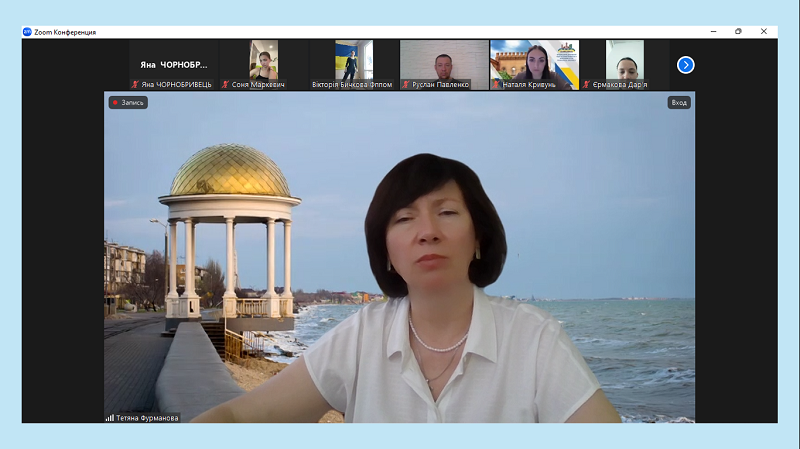Select Єрмакова Дар'я video thumbnail

click(x=624, y=60)
